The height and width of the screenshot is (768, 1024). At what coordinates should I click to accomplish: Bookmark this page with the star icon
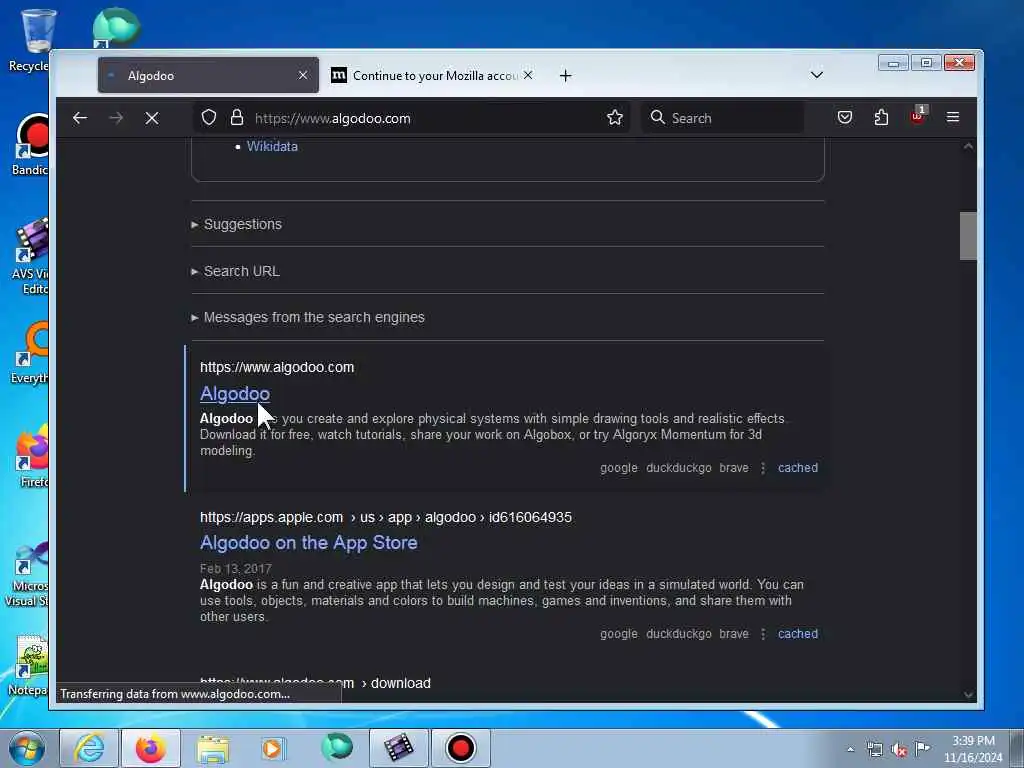point(615,118)
